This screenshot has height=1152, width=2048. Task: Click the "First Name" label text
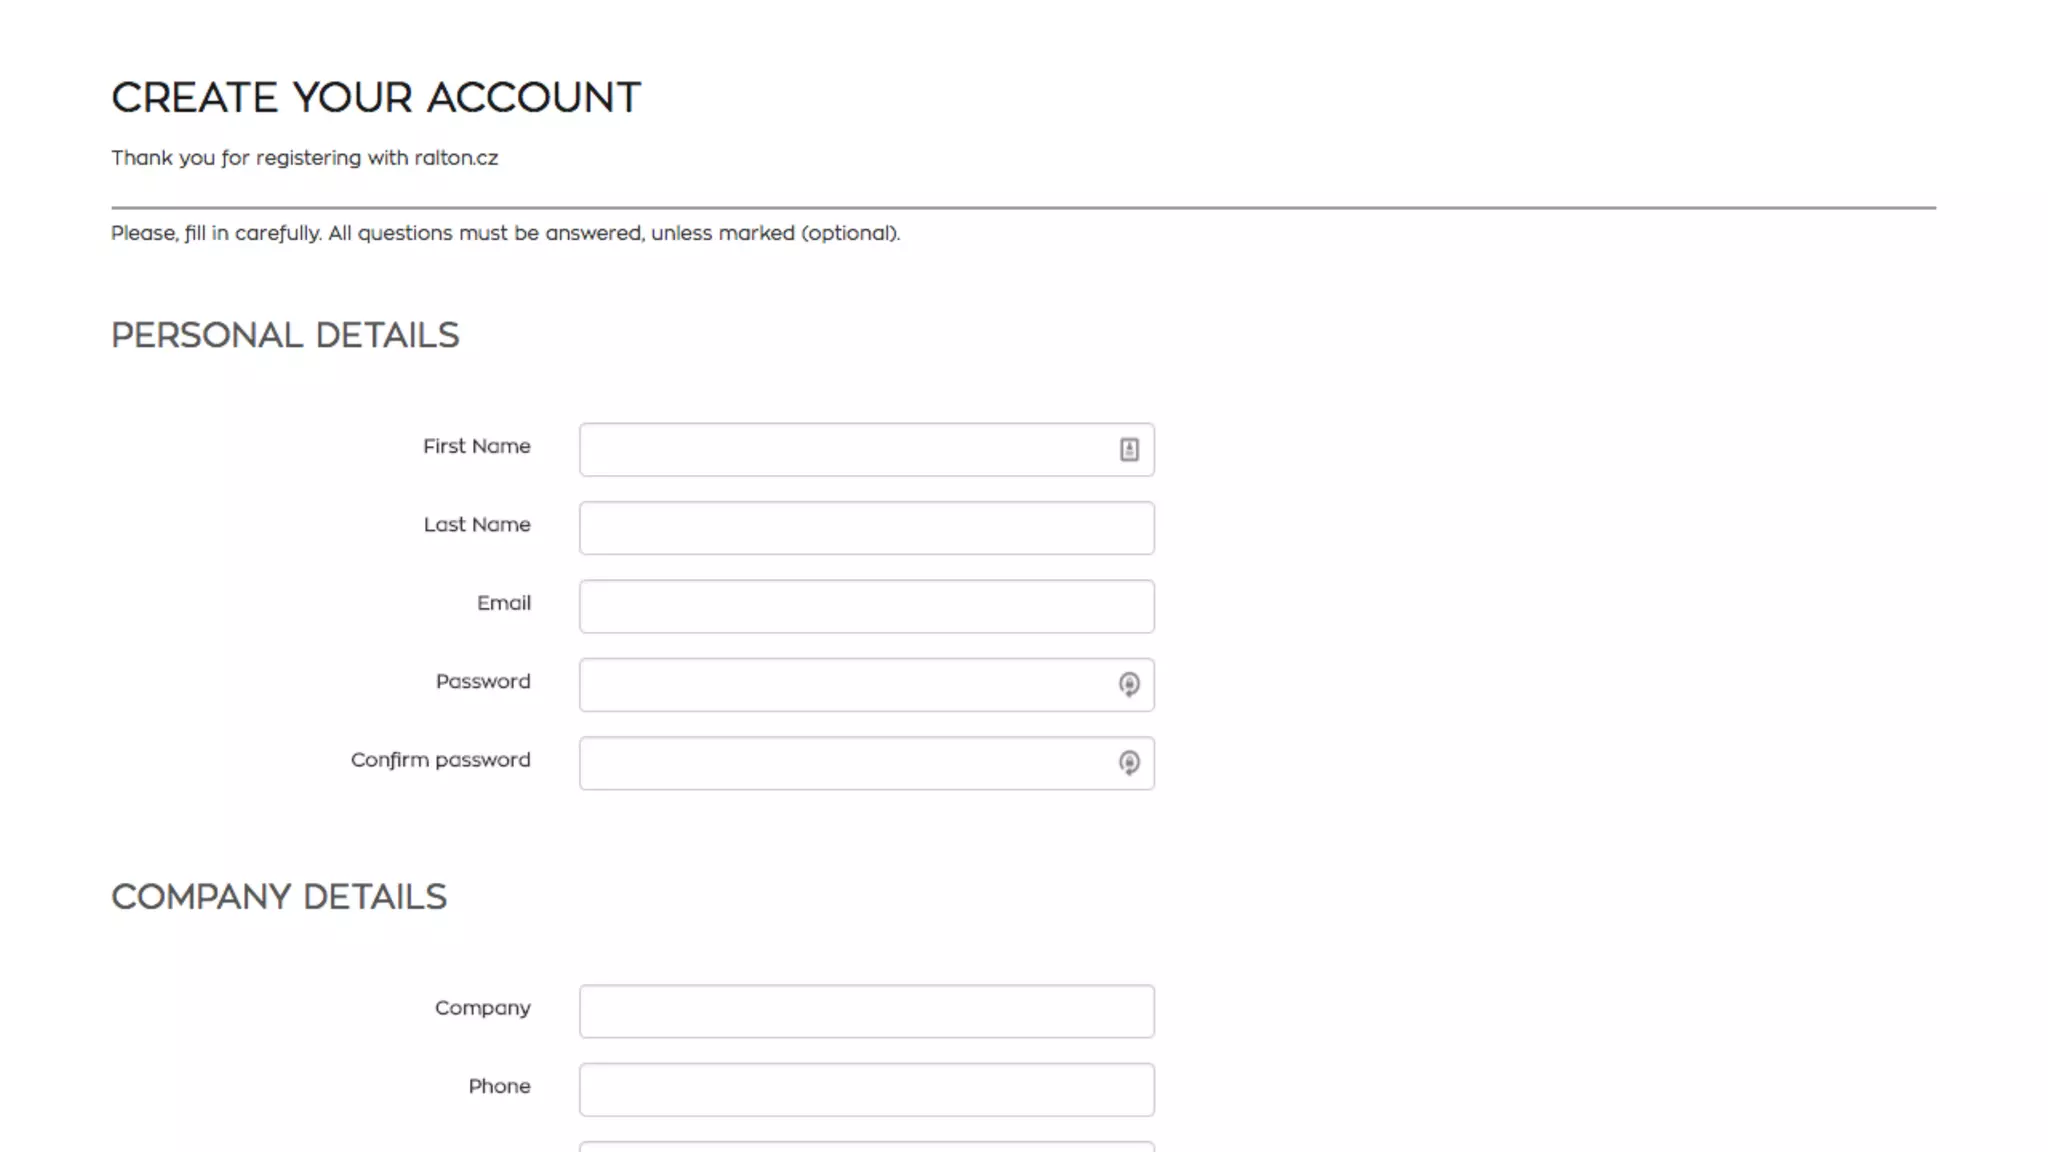476,446
